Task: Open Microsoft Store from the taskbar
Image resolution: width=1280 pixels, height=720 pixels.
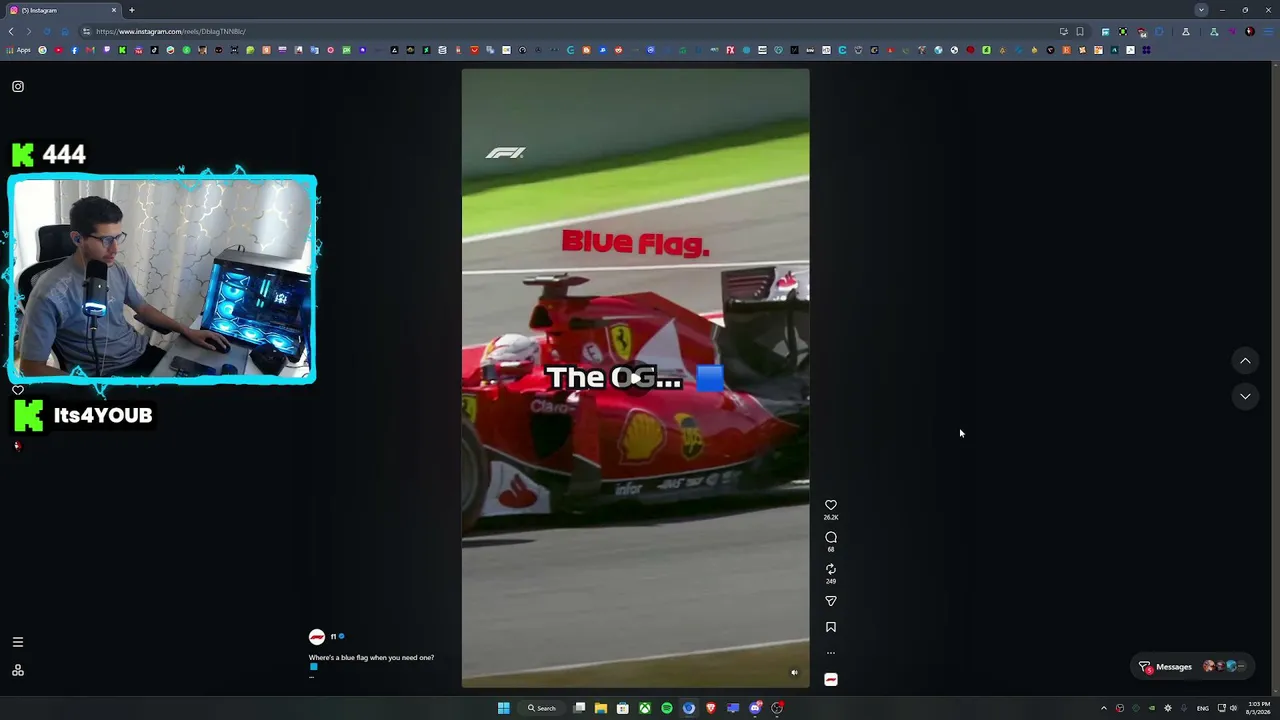Action: tap(622, 708)
